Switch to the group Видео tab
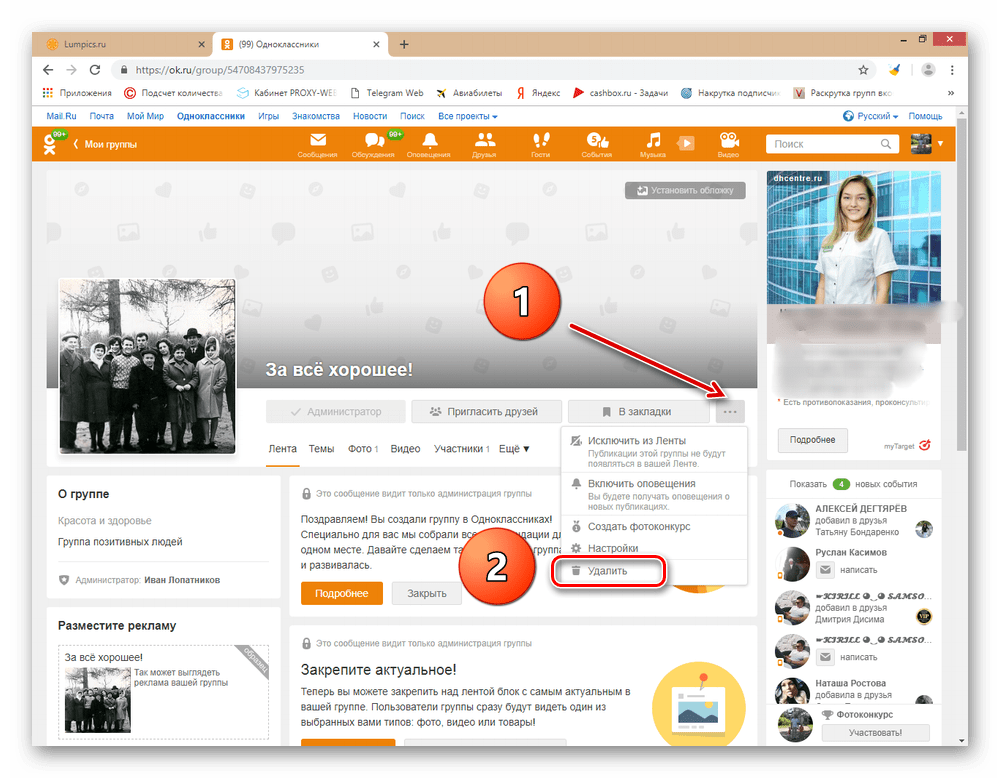 tap(406, 449)
